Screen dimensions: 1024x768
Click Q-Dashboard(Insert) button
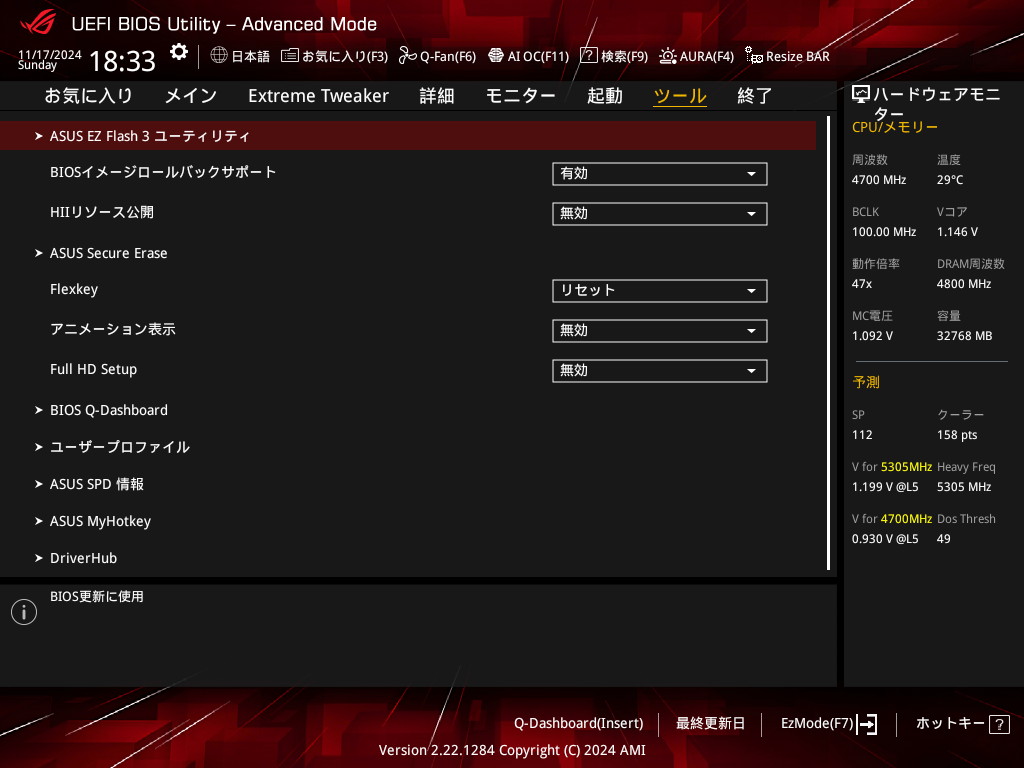pyautogui.click(x=579, y=724)
